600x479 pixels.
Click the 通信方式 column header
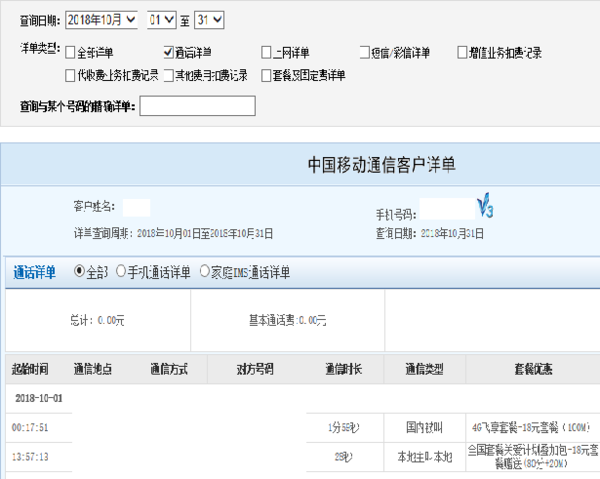pos(169,369)
